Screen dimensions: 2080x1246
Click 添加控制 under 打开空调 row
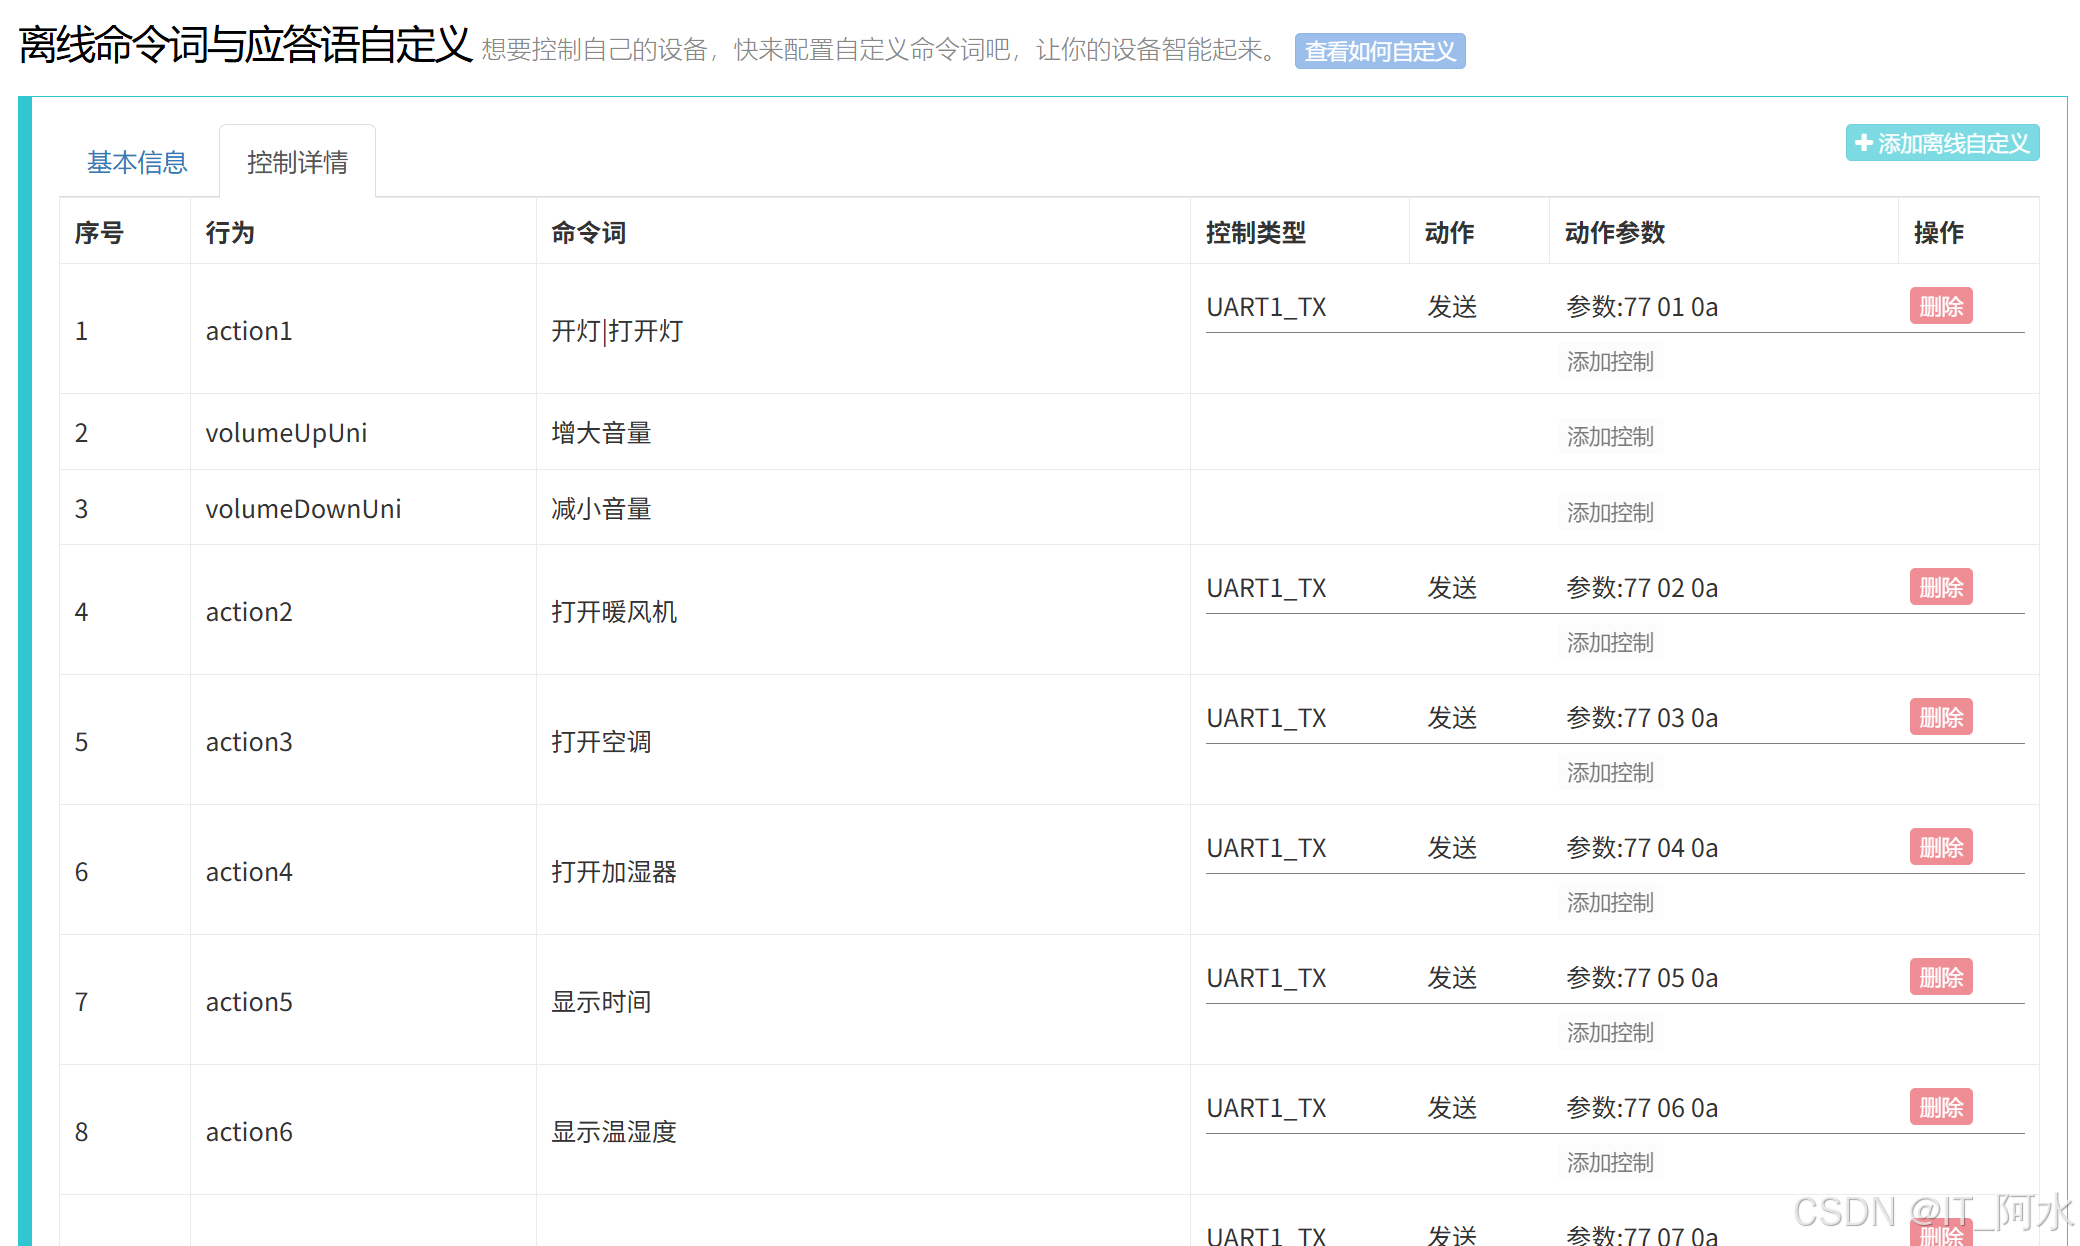[x=1609, y=772]
